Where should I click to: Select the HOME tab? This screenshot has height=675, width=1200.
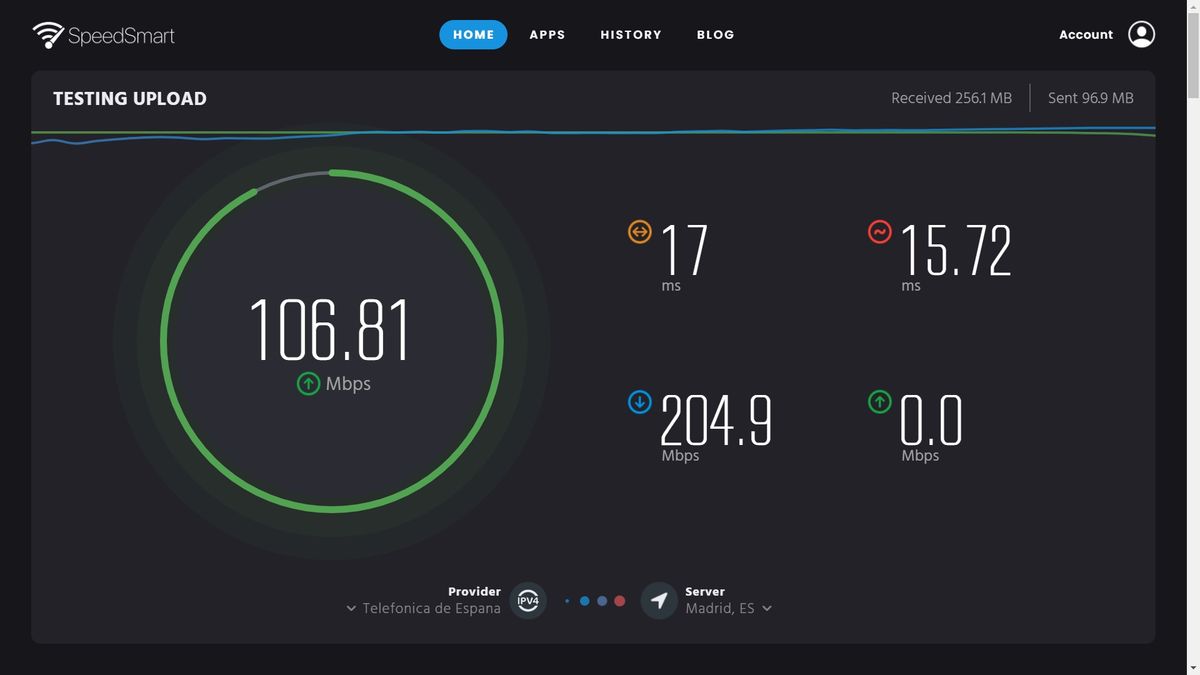coord(473,33)
